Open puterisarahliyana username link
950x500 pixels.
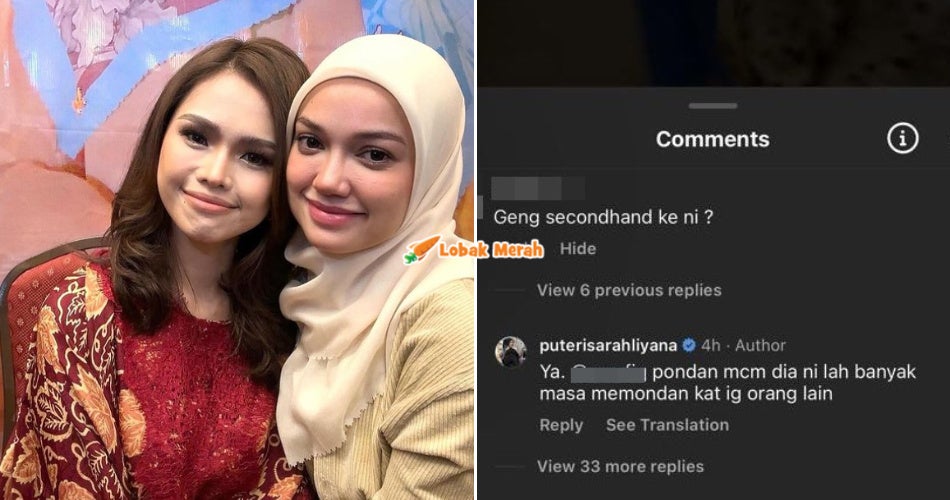pos(608,345)
